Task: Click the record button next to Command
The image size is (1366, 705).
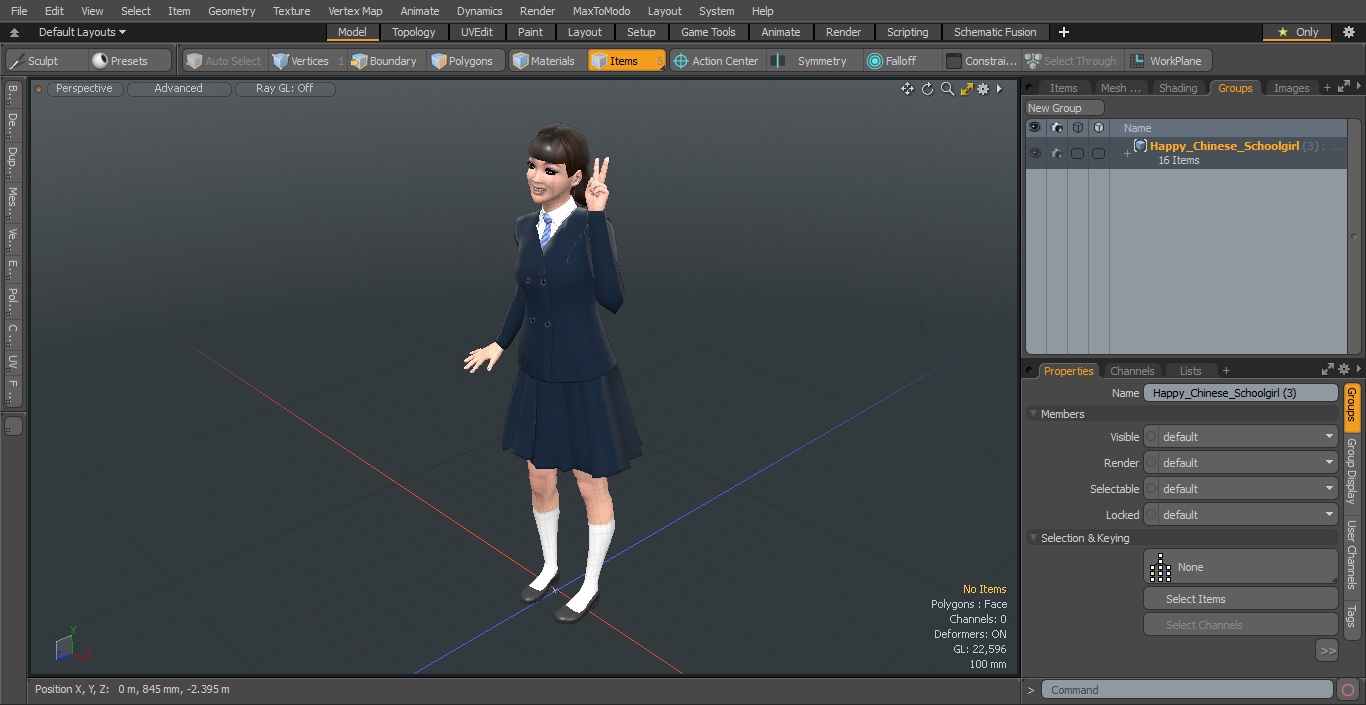Action: tap(1347, 690)
